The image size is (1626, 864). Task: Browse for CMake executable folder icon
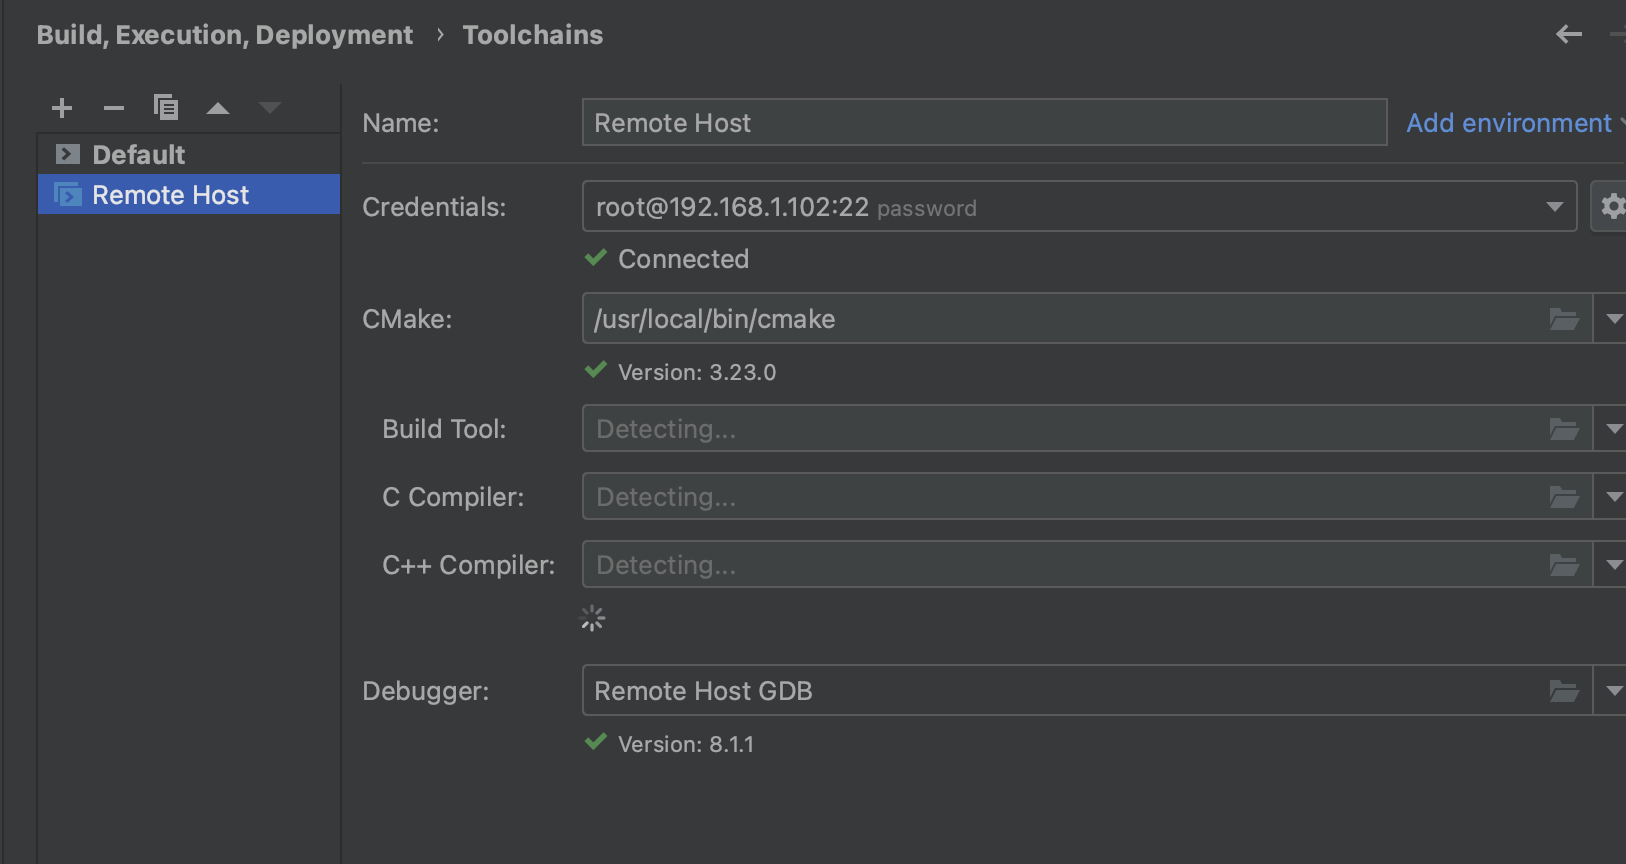point(1564,319)
